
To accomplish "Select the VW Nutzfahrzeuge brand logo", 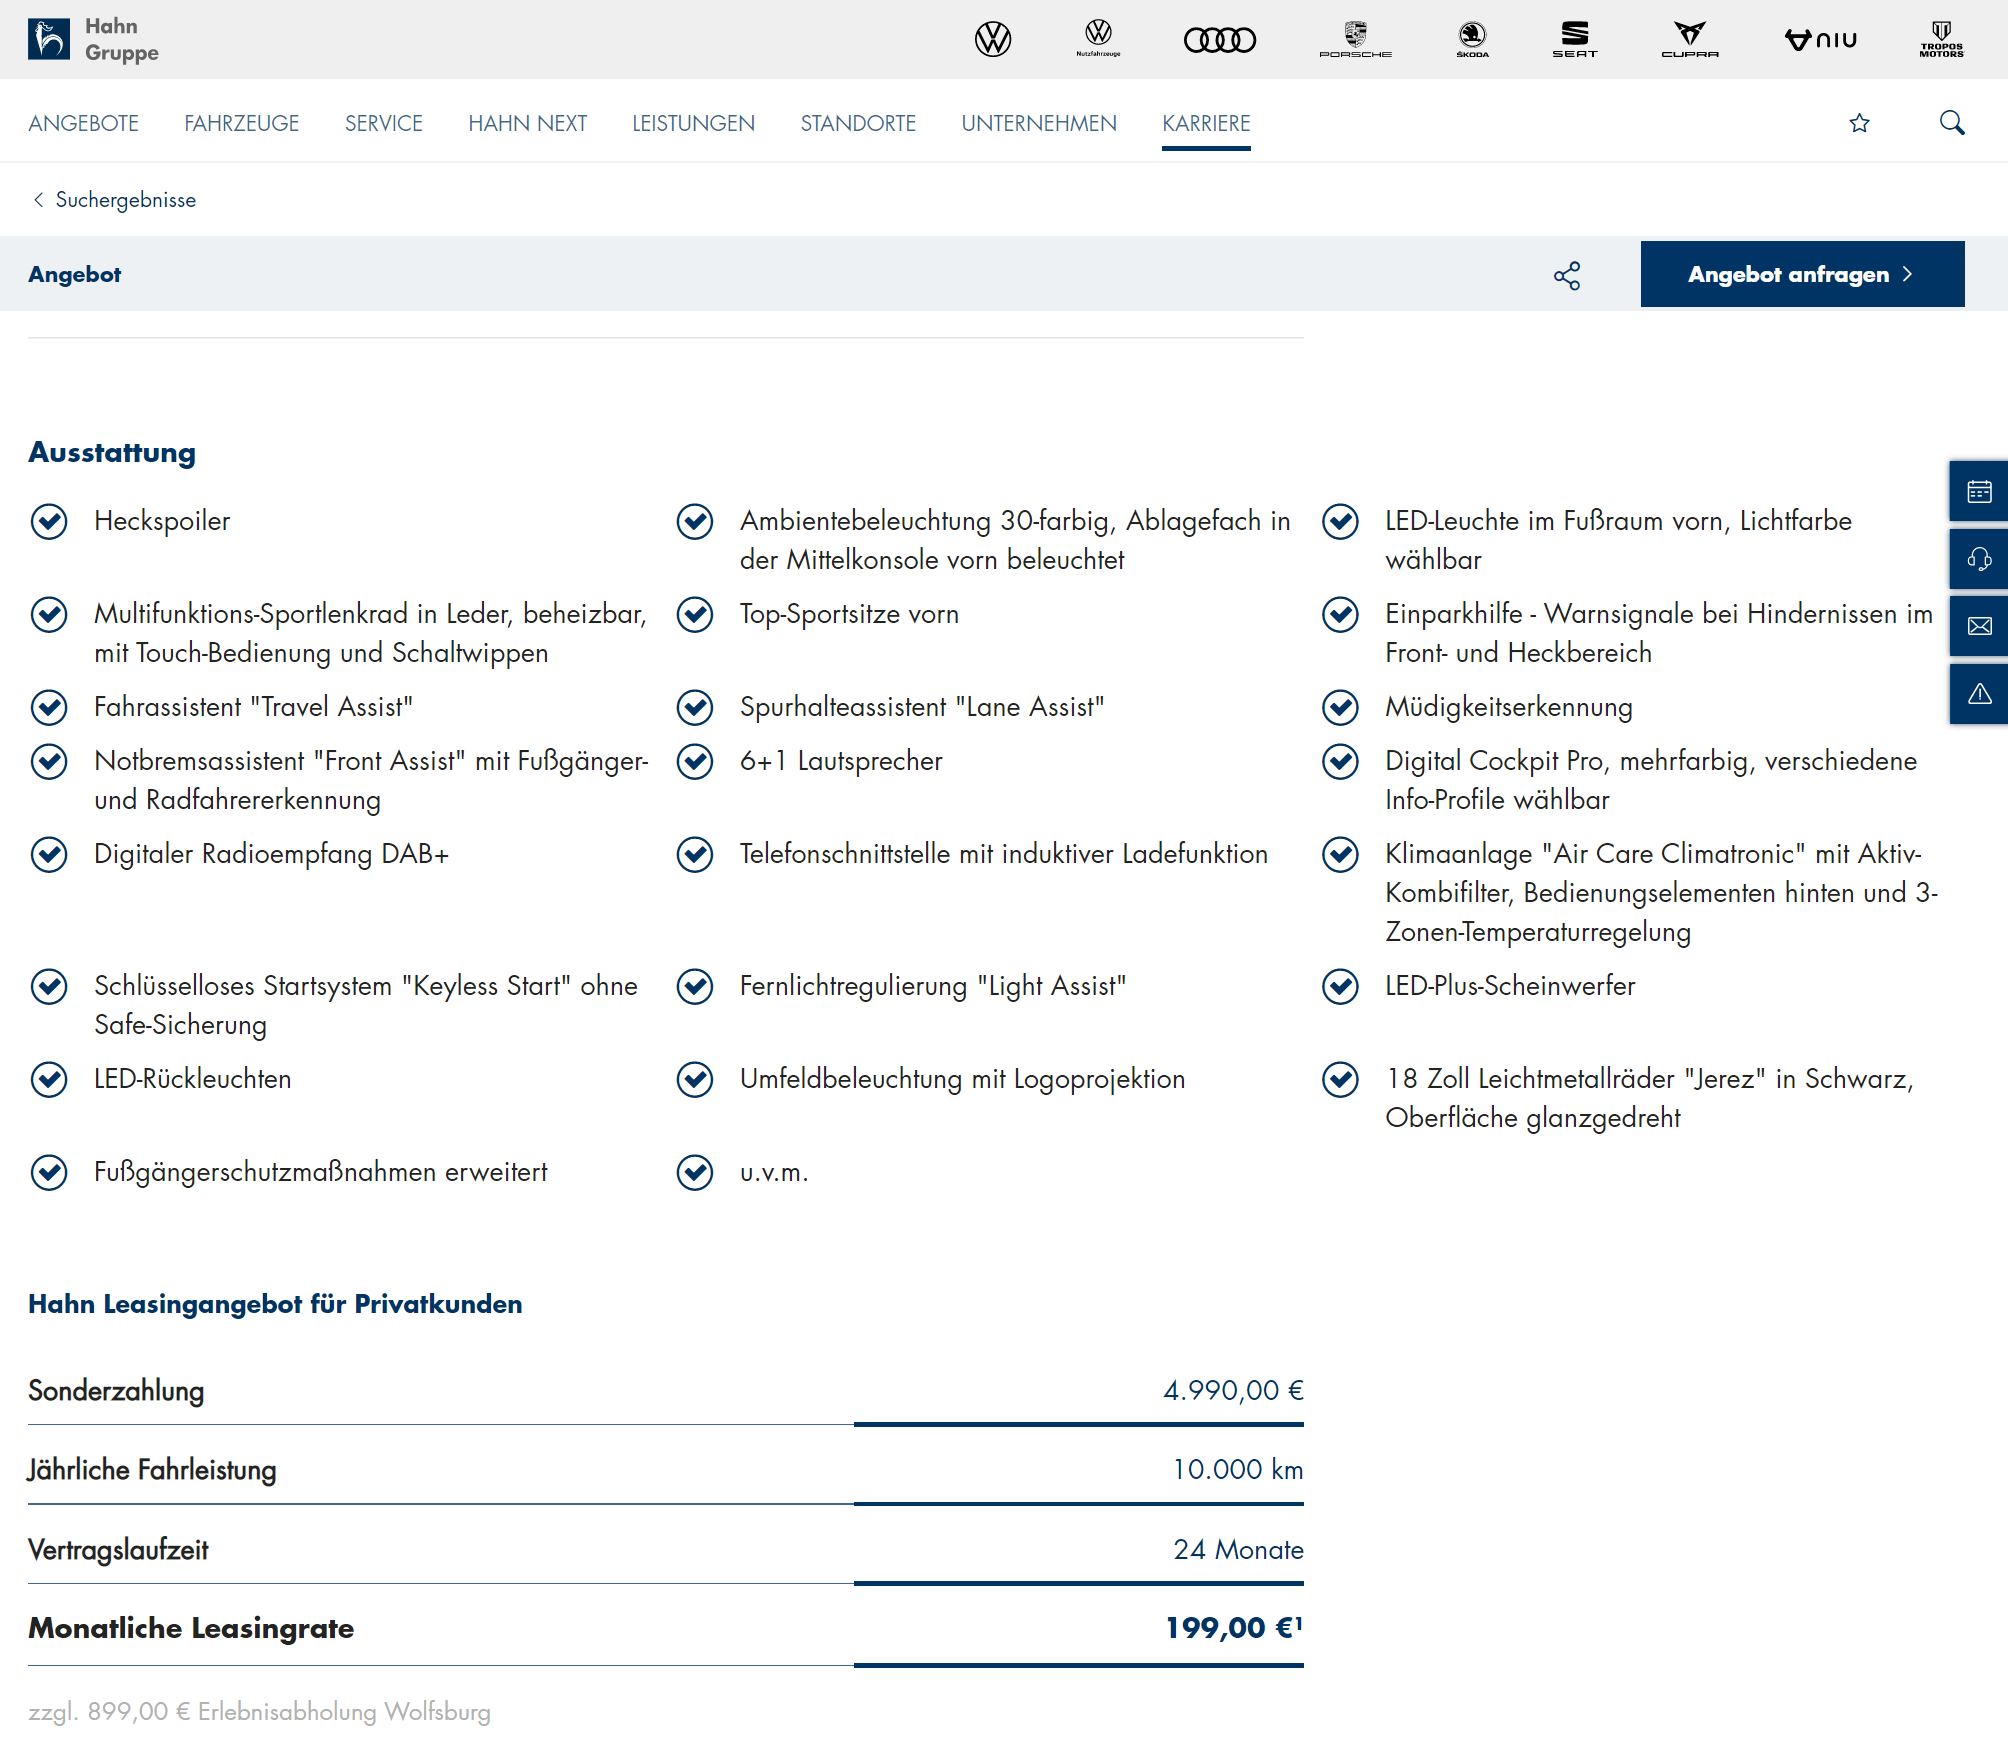I will coord(1098,39).
